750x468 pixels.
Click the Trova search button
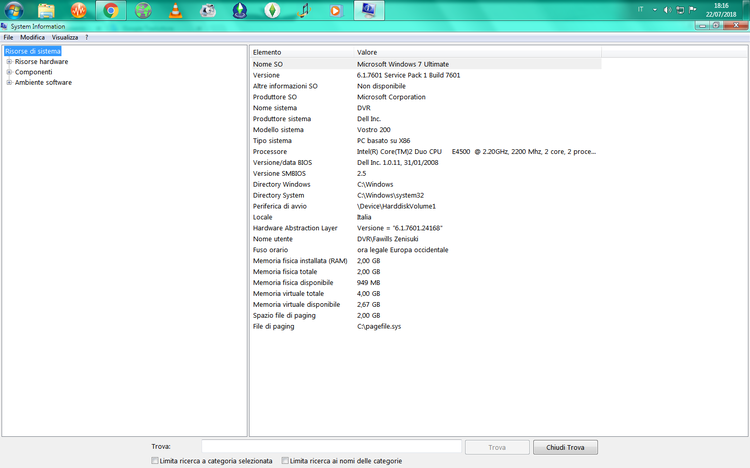[x=497, y=447]
